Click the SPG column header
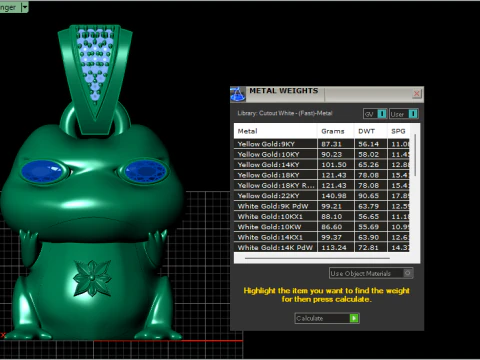This screenshot has height=360, width=480. click(399, 131)
